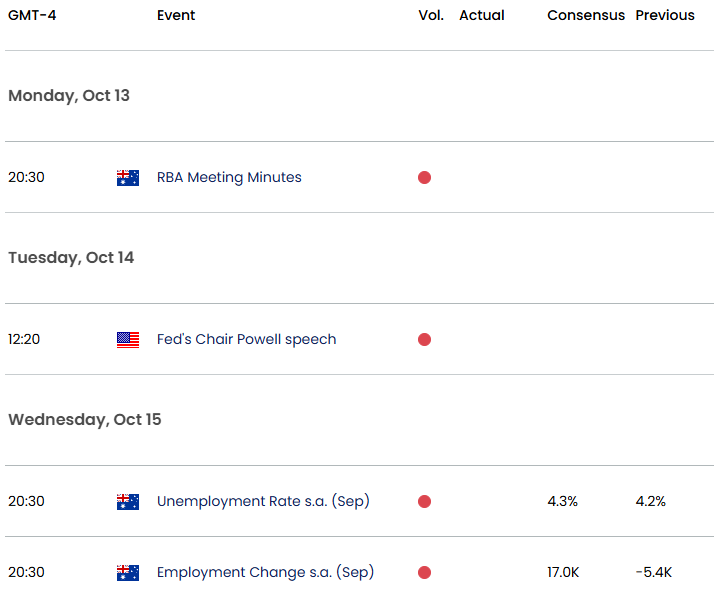Open the RBA Meeting Minutes event
The image size is (714, 595).
click(x=229, y=177)
